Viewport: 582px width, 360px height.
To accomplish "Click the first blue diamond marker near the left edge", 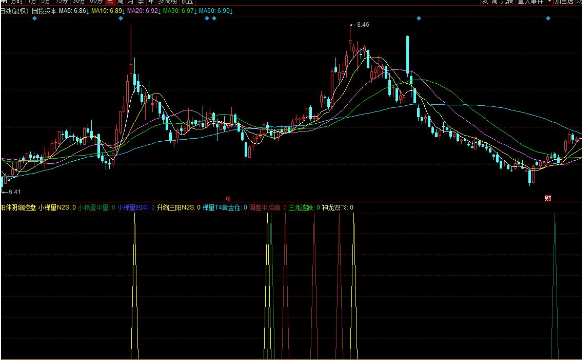I will (35, 18).
